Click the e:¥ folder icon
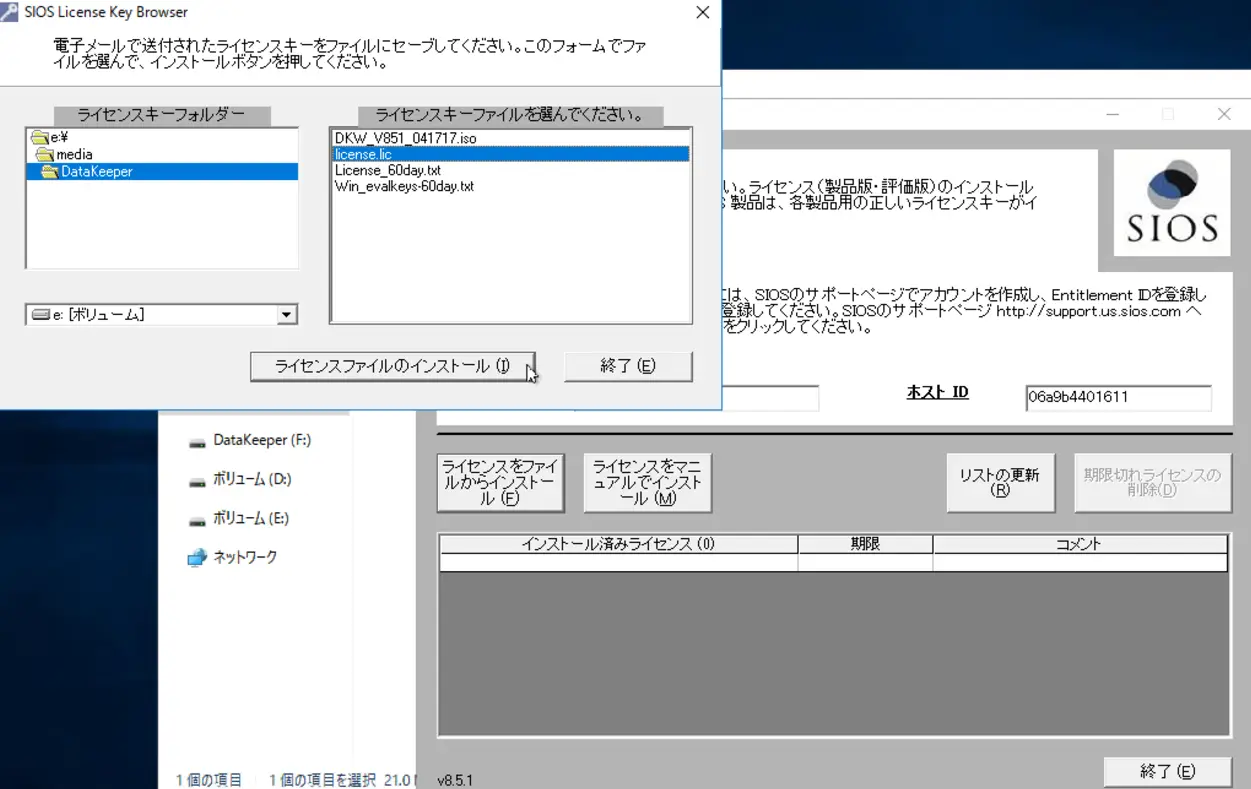 click(x=39, y=137)
